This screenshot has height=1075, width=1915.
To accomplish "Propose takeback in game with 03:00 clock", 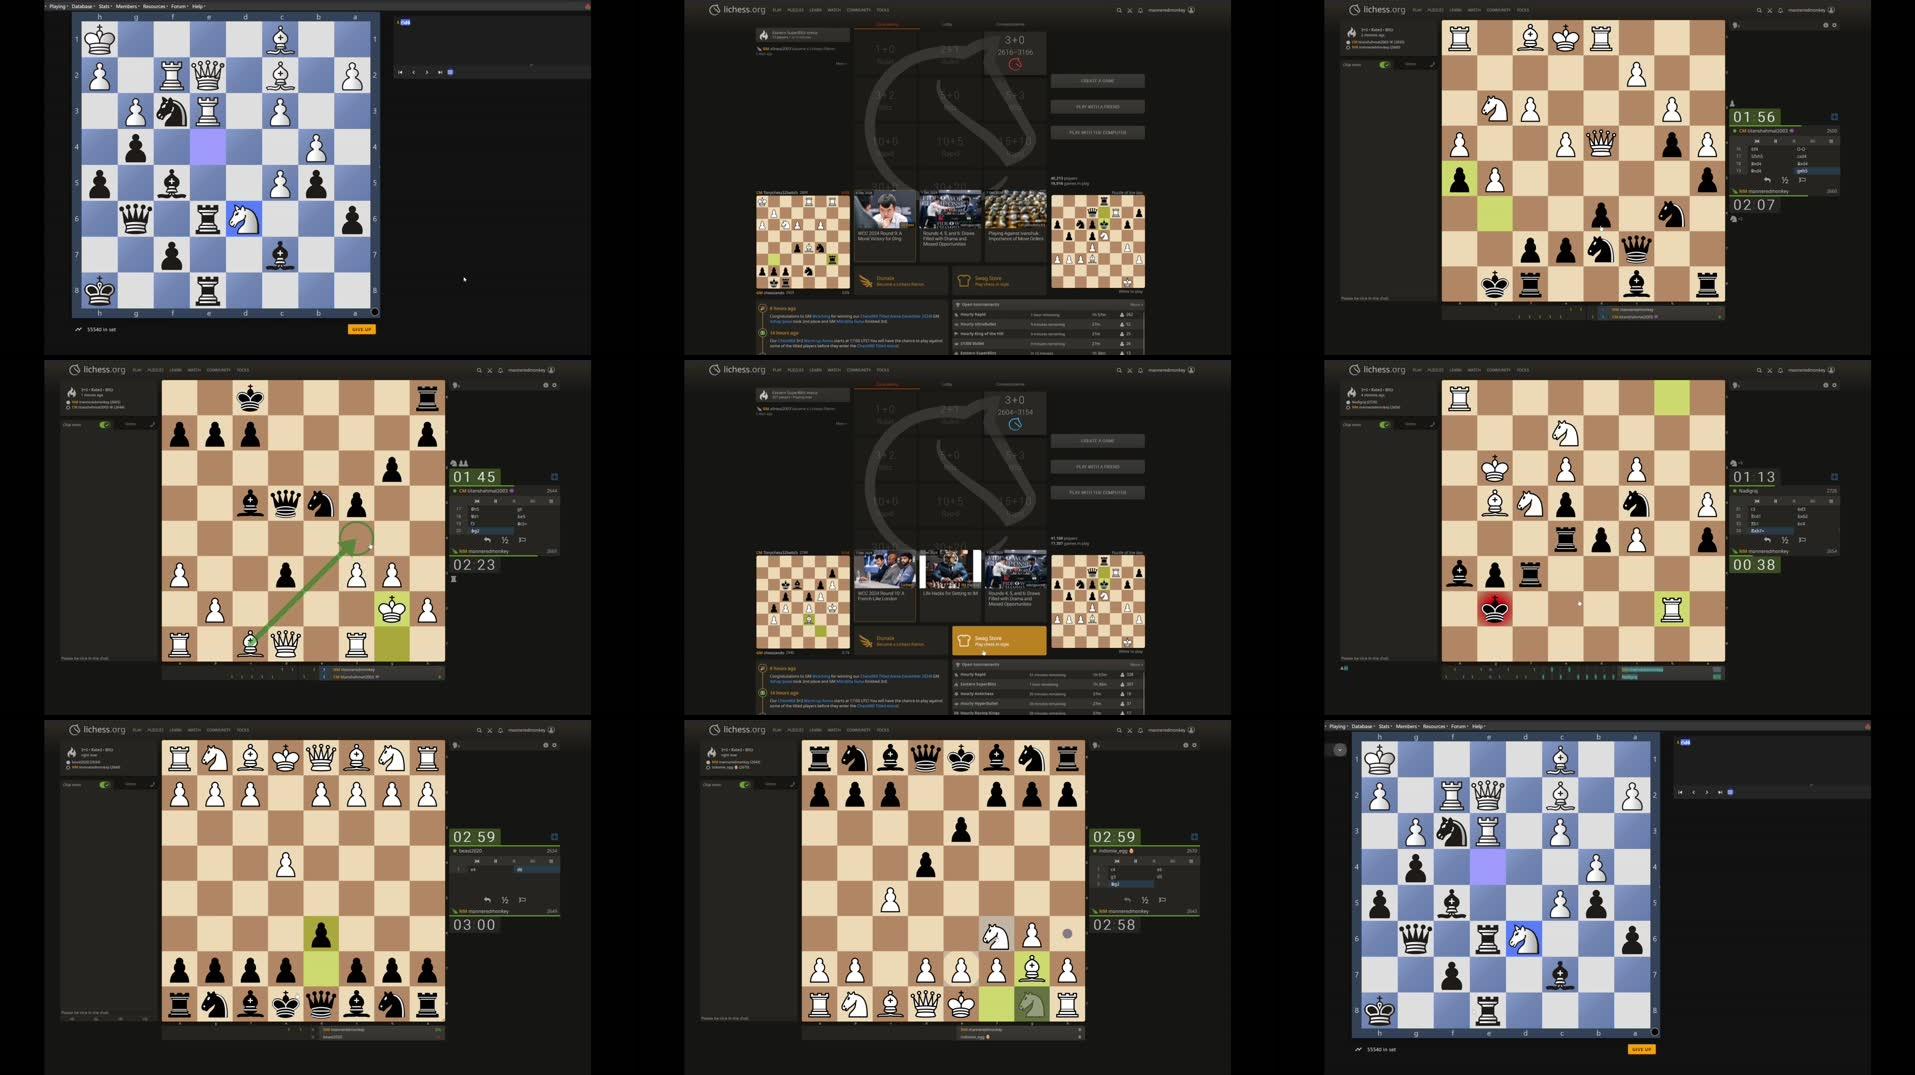I will (x=487, y=900).
